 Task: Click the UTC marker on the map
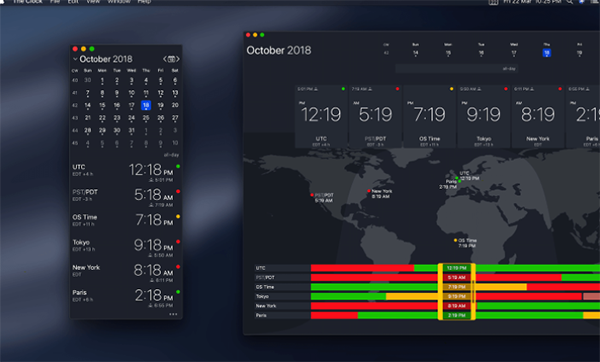[x=457, y=178]
